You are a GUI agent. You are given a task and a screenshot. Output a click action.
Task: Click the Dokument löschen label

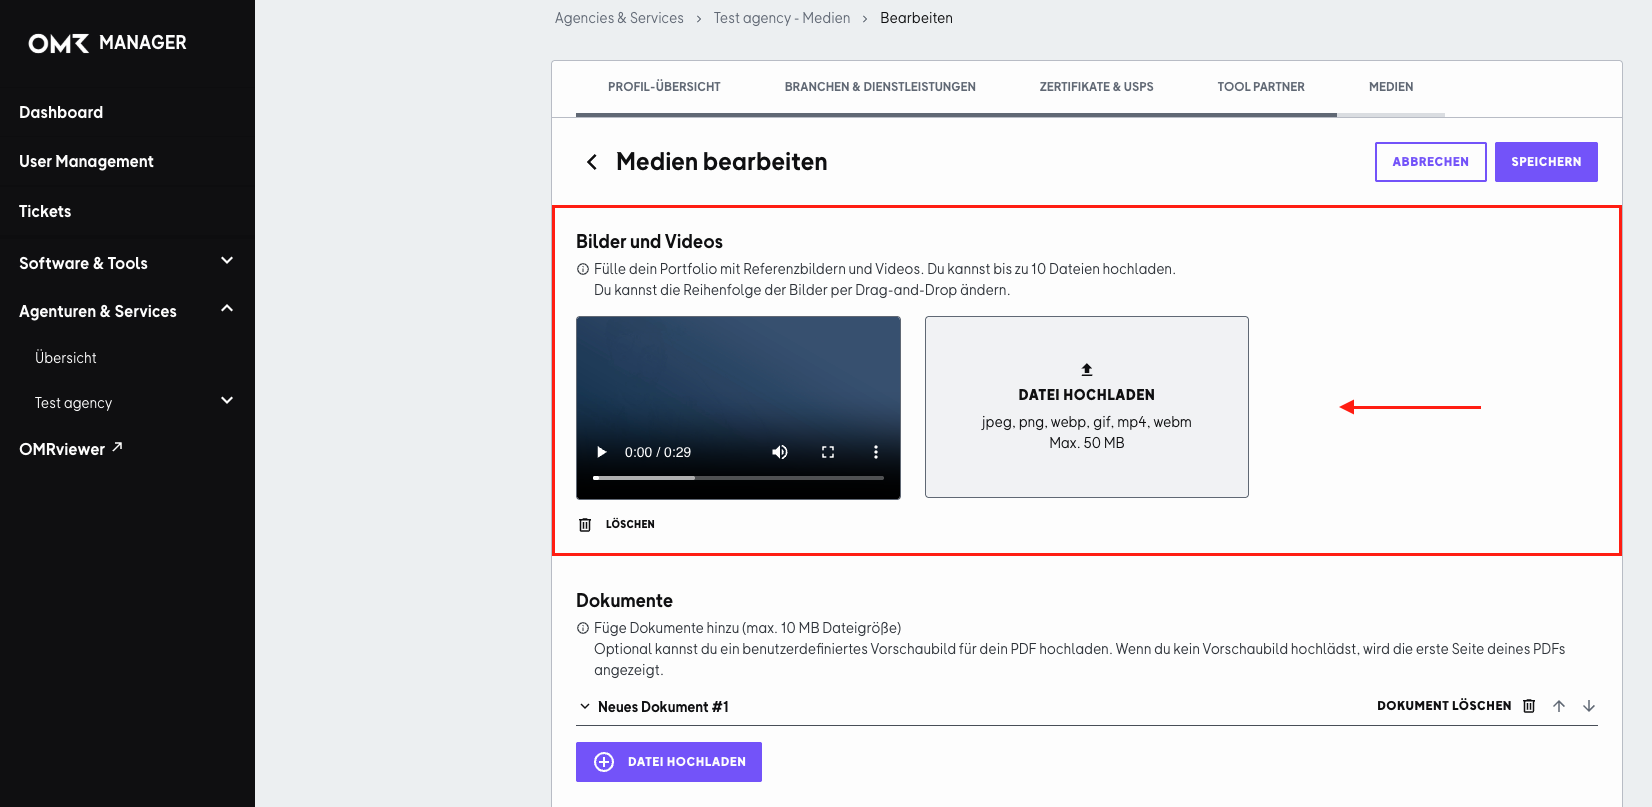[x=1444, y=706]
